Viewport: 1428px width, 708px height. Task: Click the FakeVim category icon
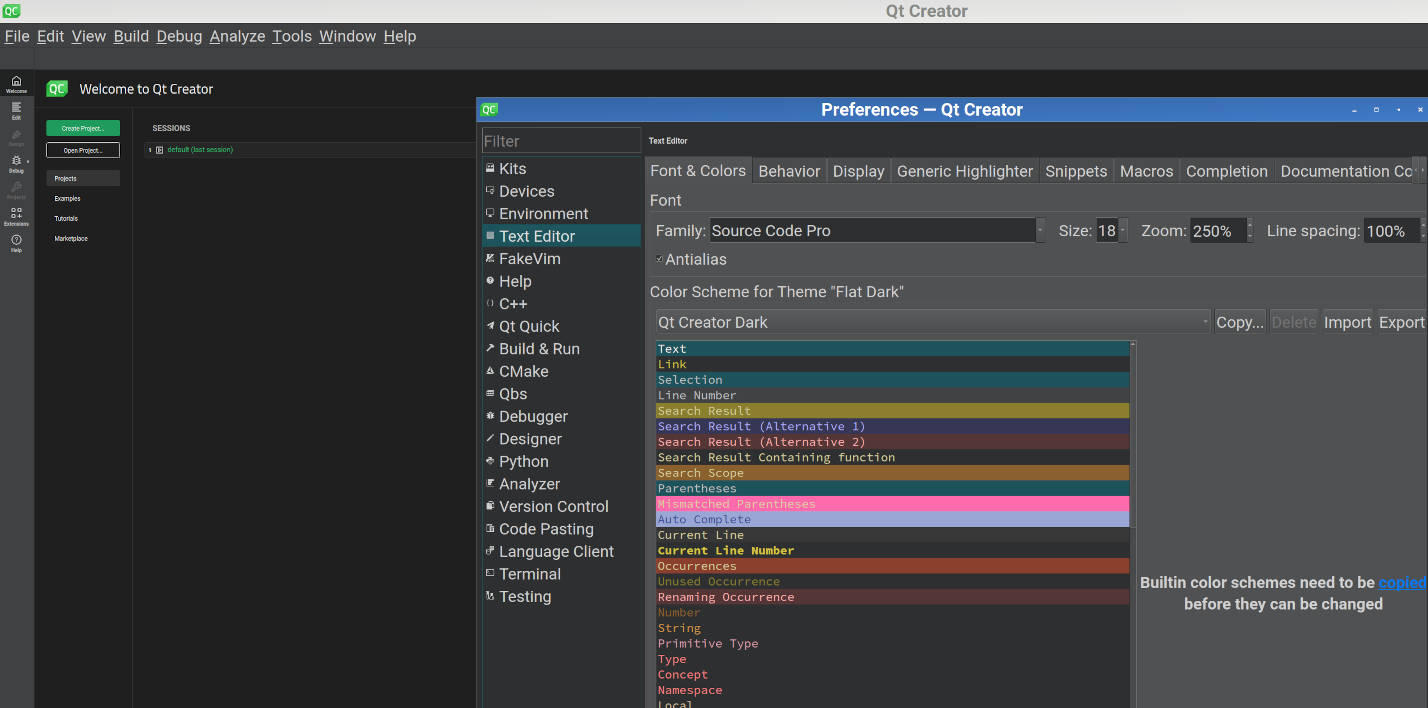490,258
